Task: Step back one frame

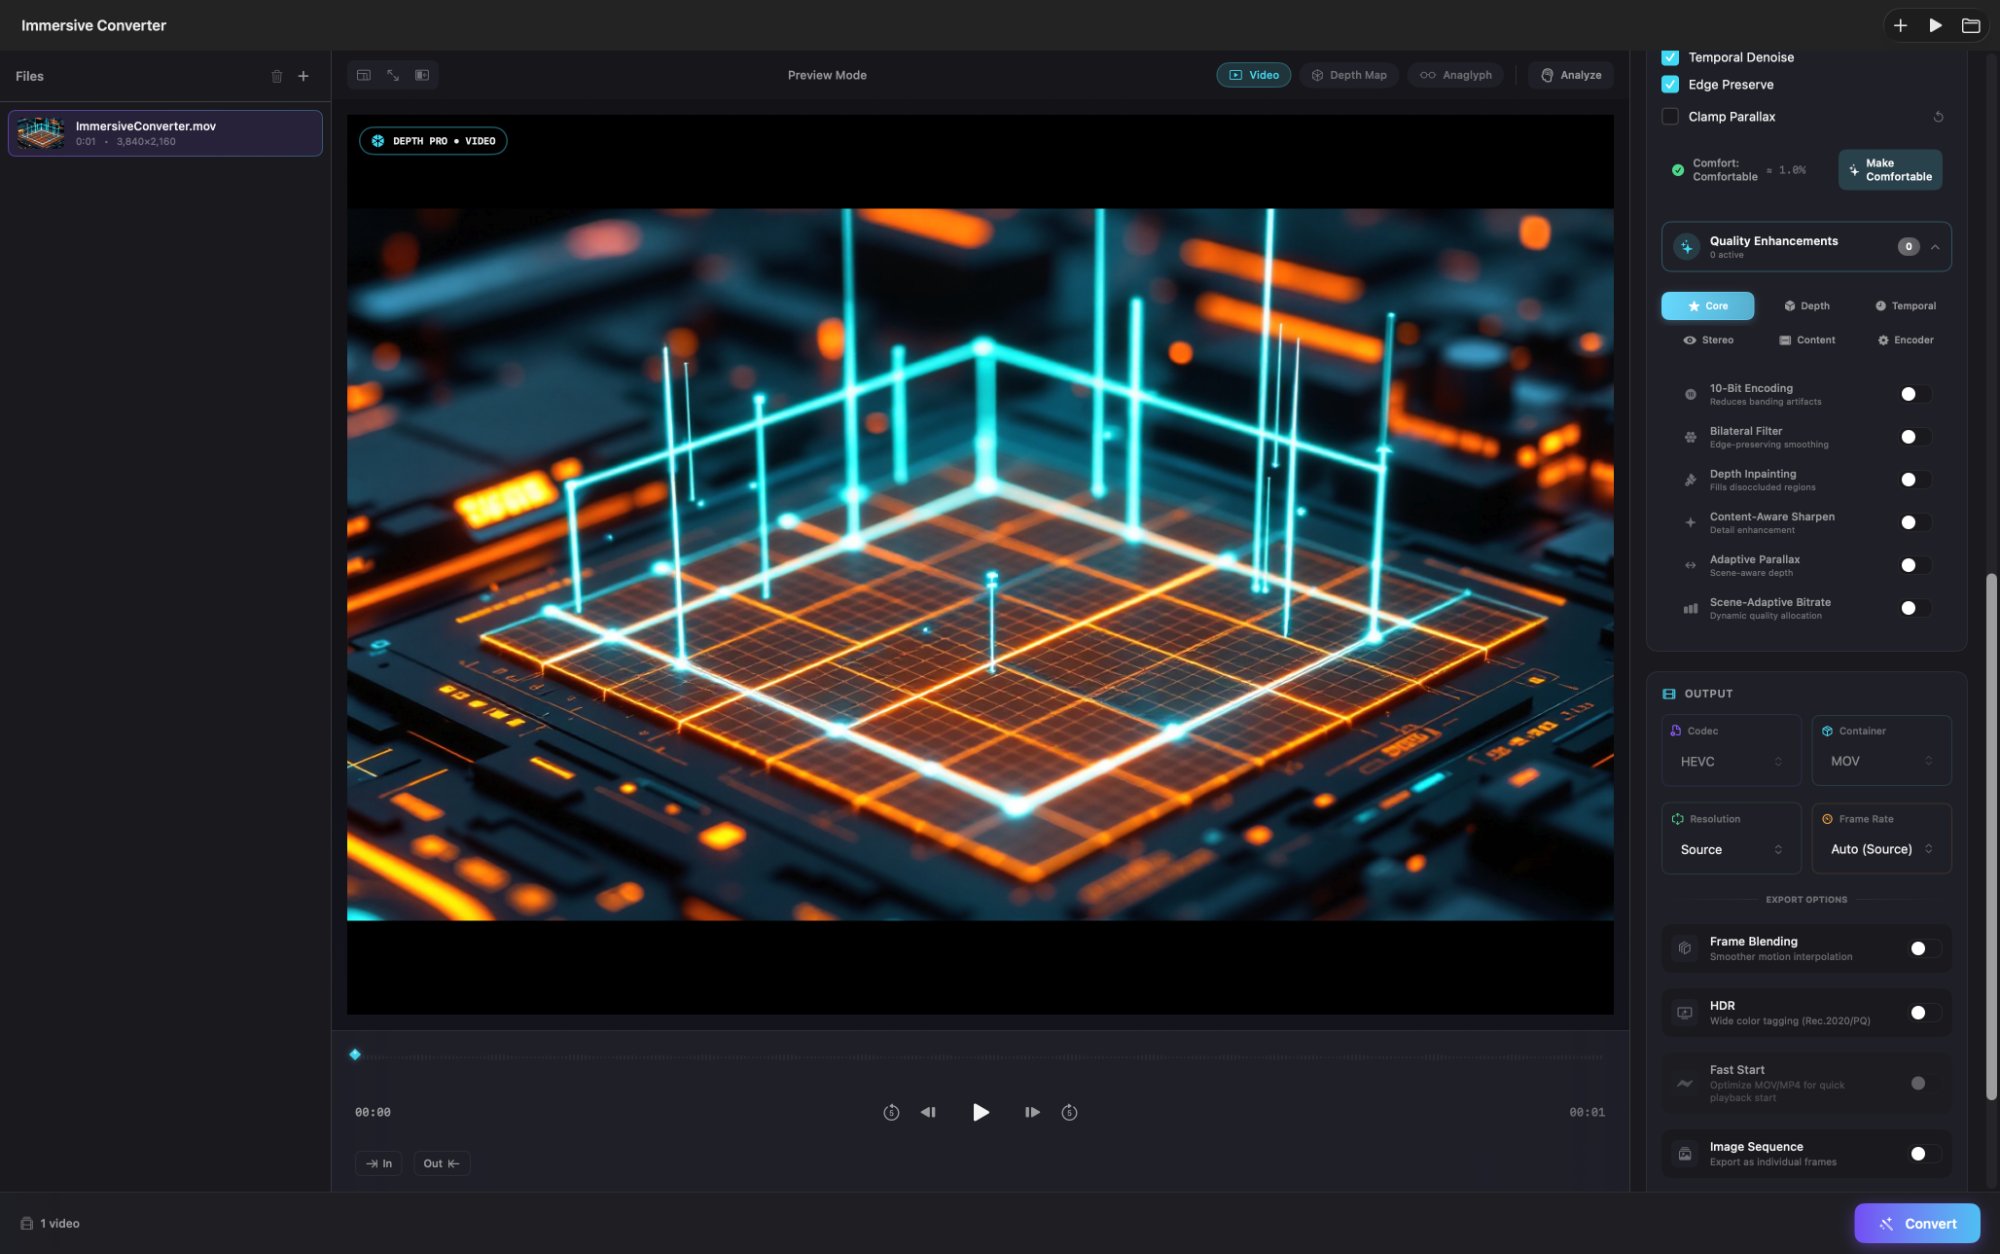Action: coord(928,1112)
